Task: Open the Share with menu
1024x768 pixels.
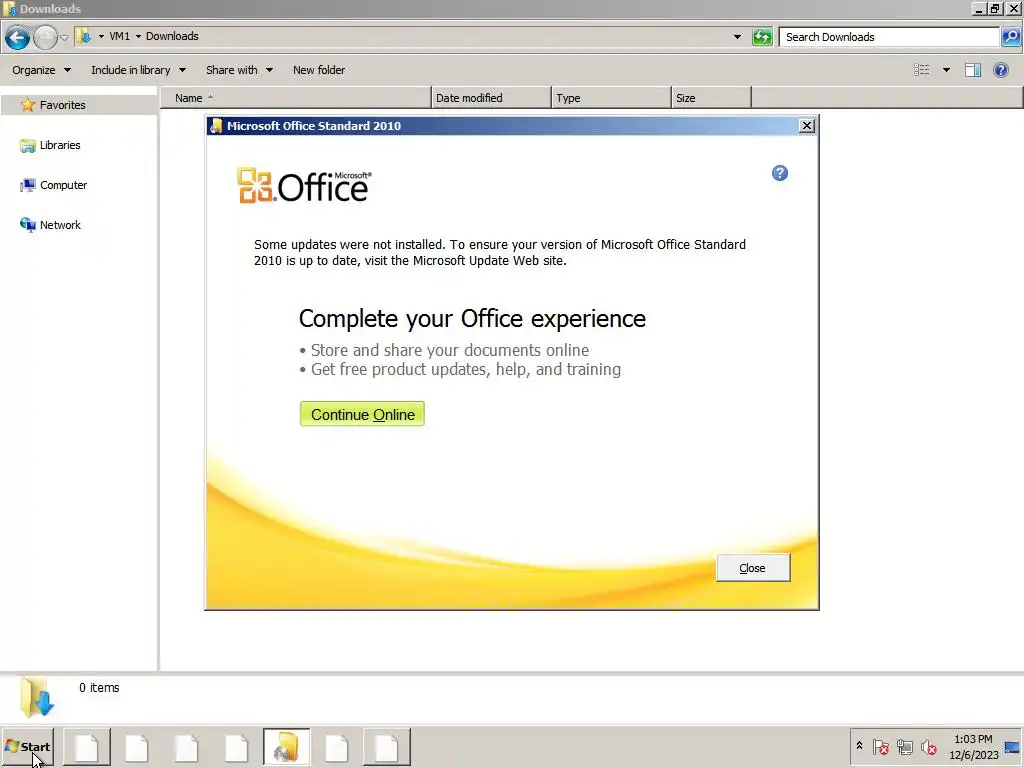Action: (x=240, y=70)
